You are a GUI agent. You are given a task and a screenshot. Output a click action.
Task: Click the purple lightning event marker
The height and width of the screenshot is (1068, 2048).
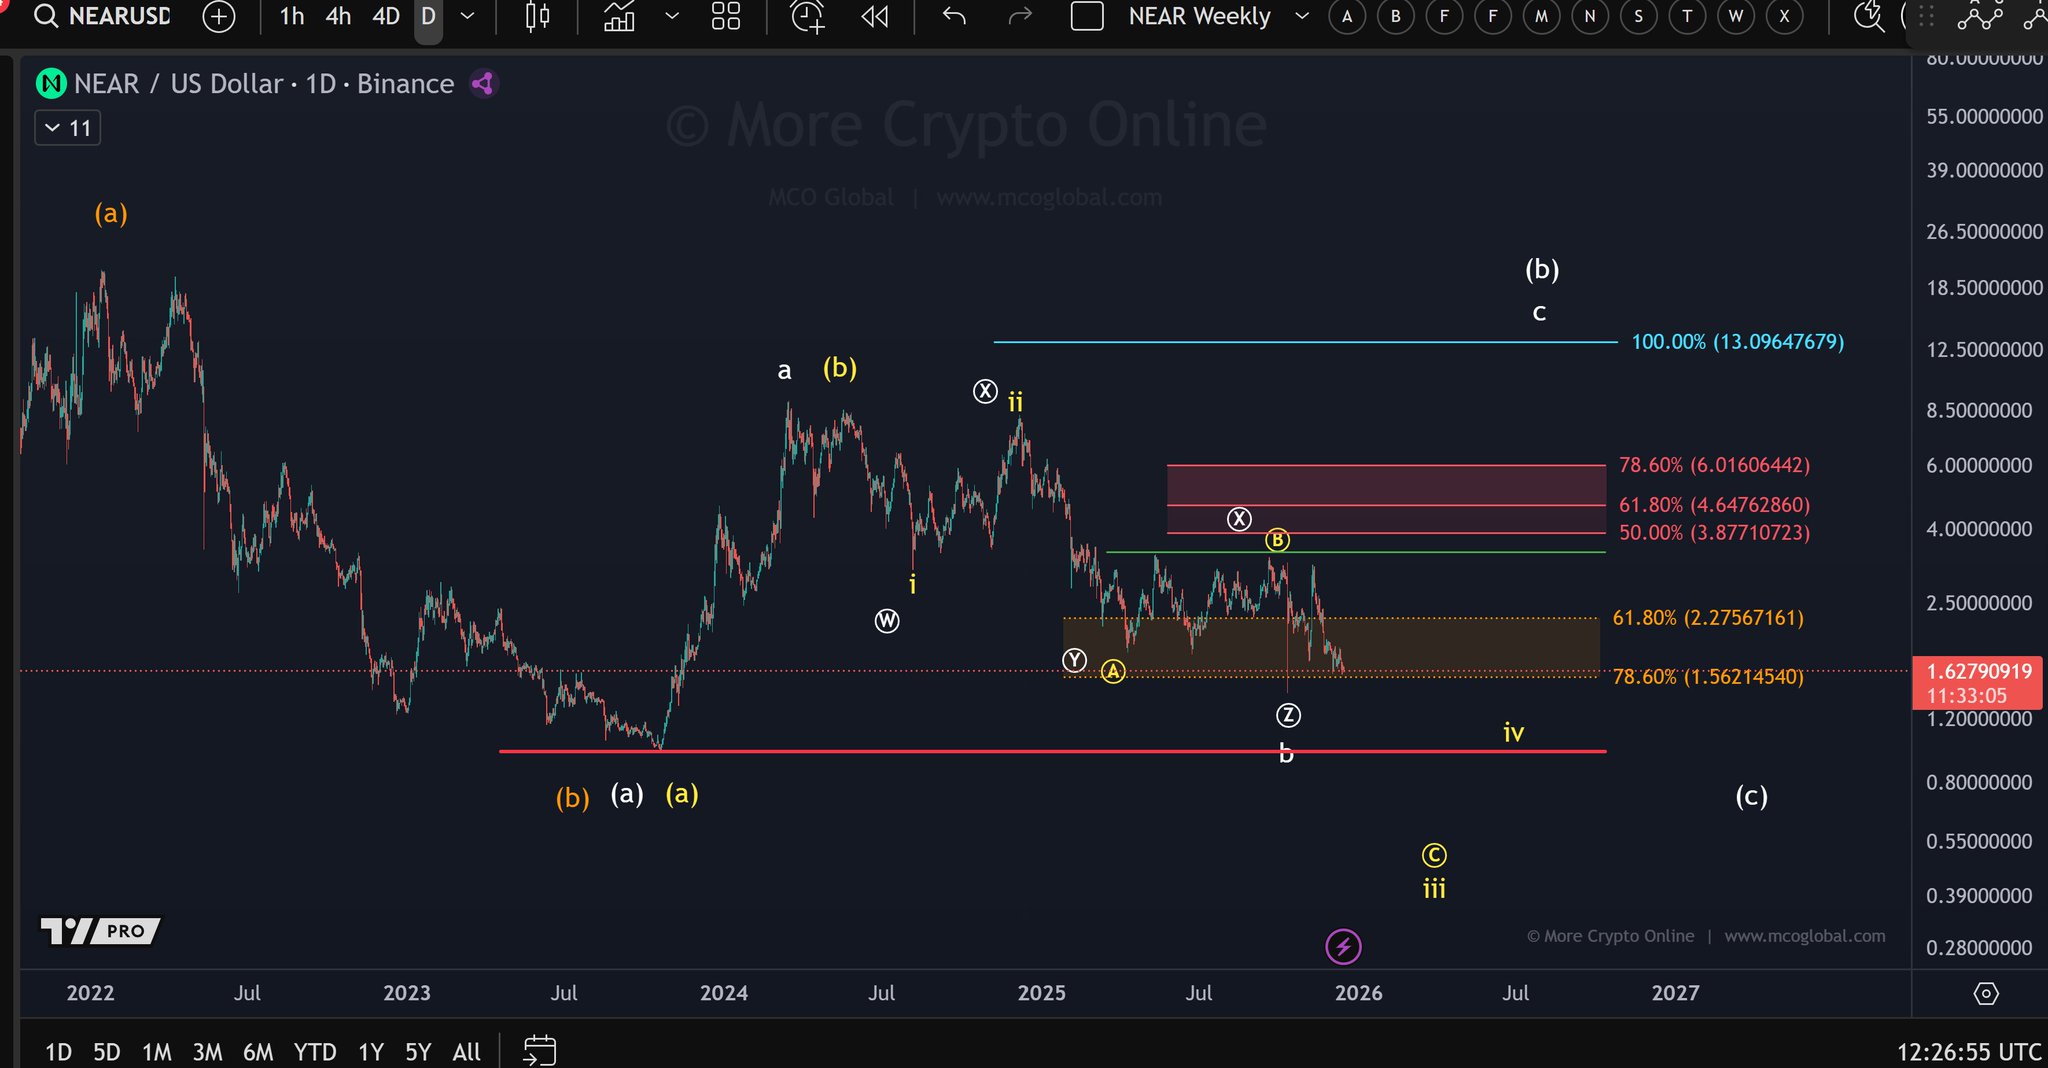tap(1343, 946)
